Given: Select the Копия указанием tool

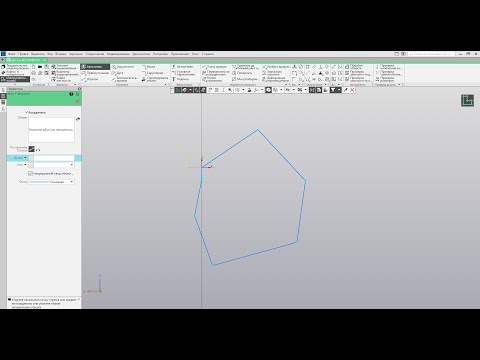Looking at the screenshot, I should tap(212, 79).
